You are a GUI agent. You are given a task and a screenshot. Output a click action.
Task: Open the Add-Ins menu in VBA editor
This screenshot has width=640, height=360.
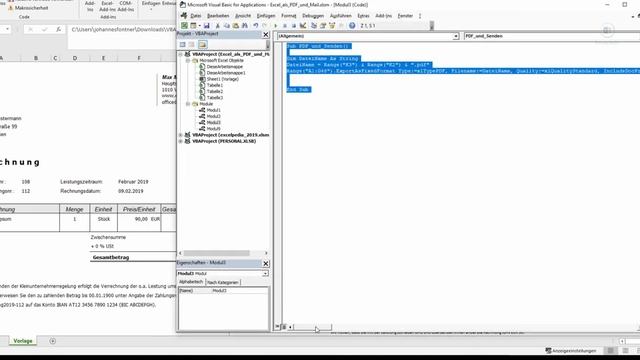(383, 16)
